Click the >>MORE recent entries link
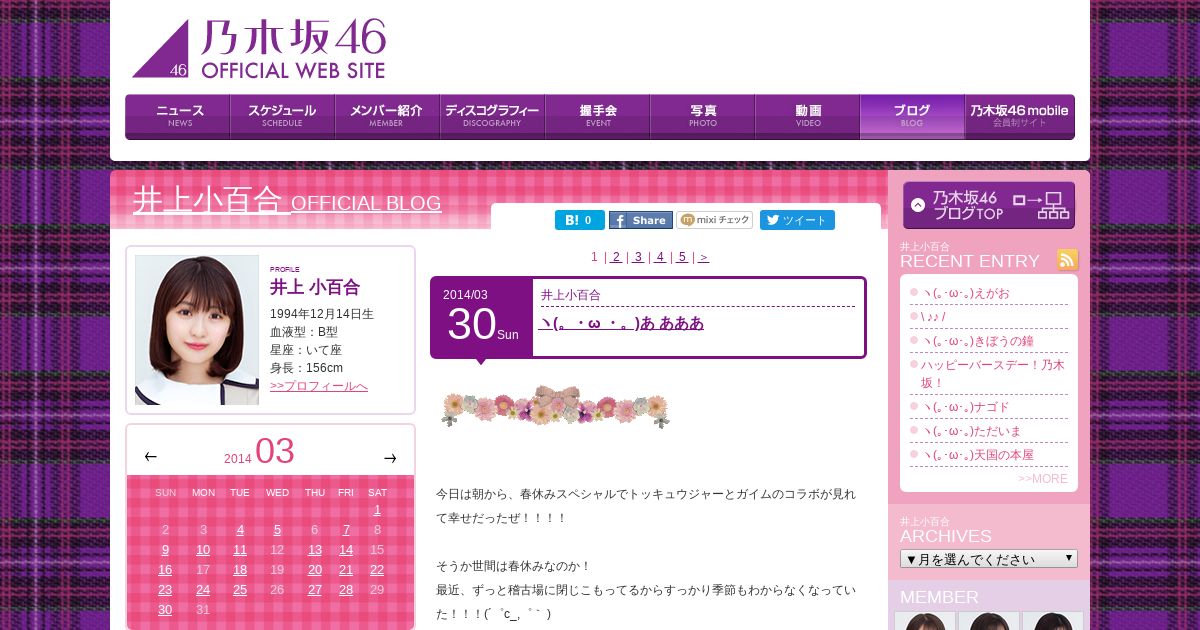 coord(1043,479)
